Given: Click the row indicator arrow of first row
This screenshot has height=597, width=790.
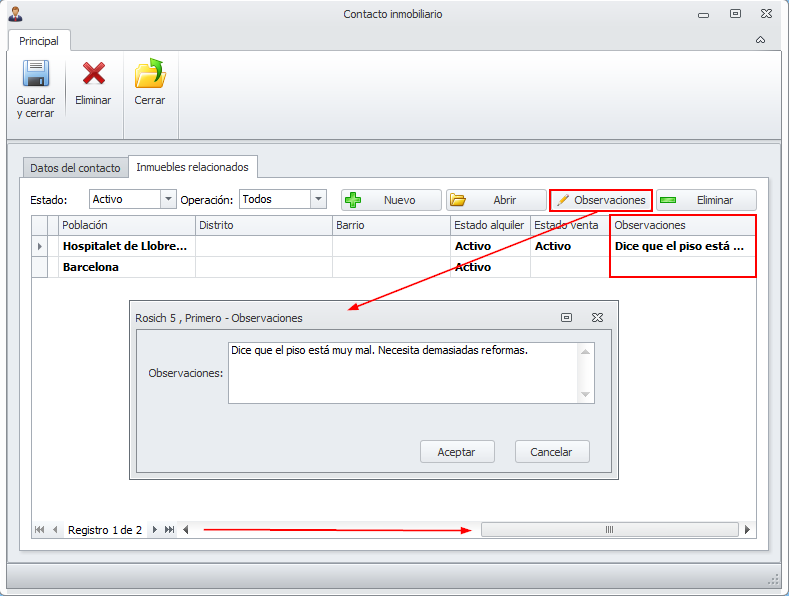Looking at the screenshot, I should click(x=40, y=246).
